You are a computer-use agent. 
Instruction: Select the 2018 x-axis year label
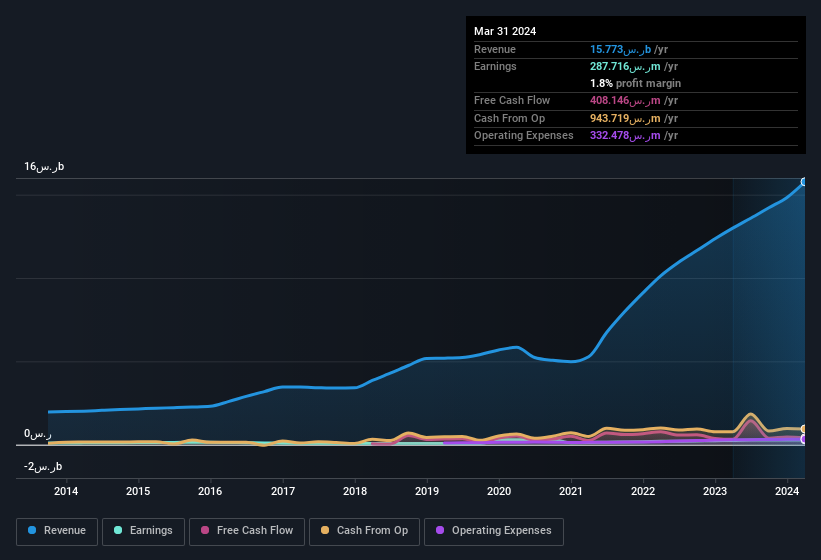click(354, 491)
